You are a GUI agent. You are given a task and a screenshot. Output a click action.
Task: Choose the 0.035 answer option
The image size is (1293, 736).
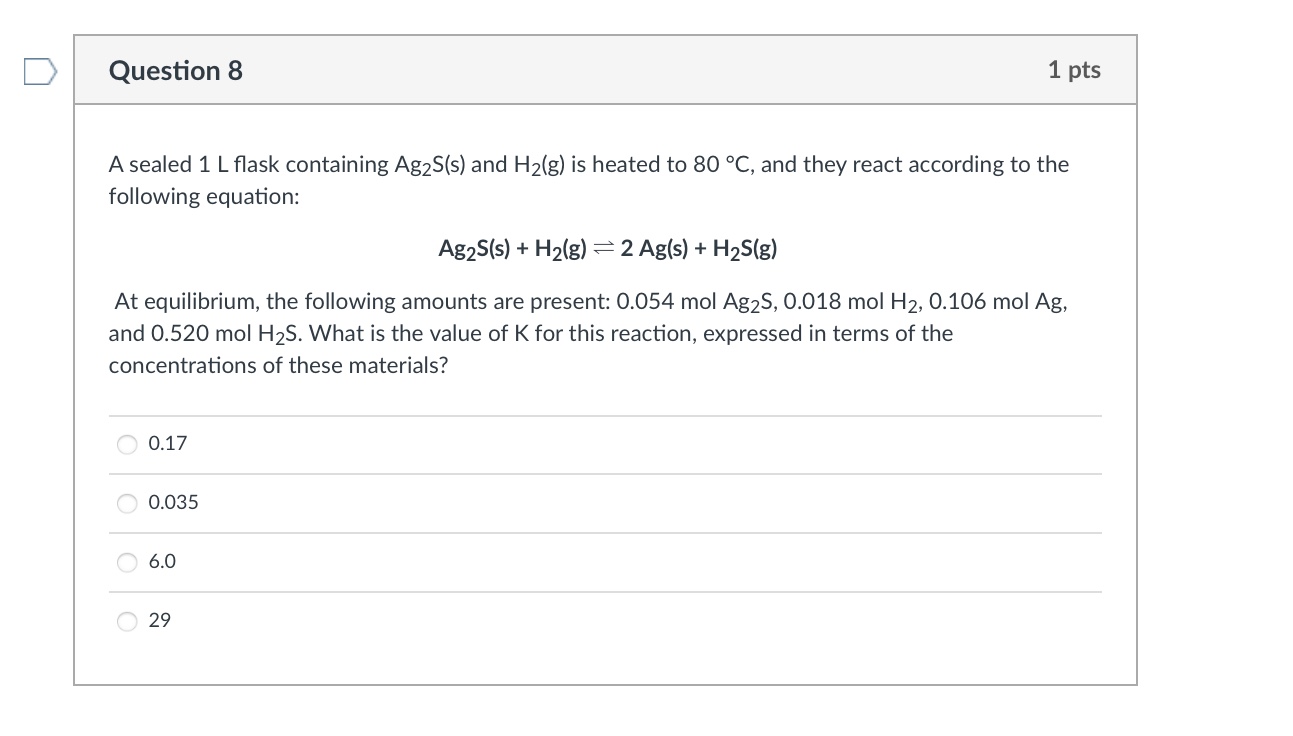[x=127, y=503]
